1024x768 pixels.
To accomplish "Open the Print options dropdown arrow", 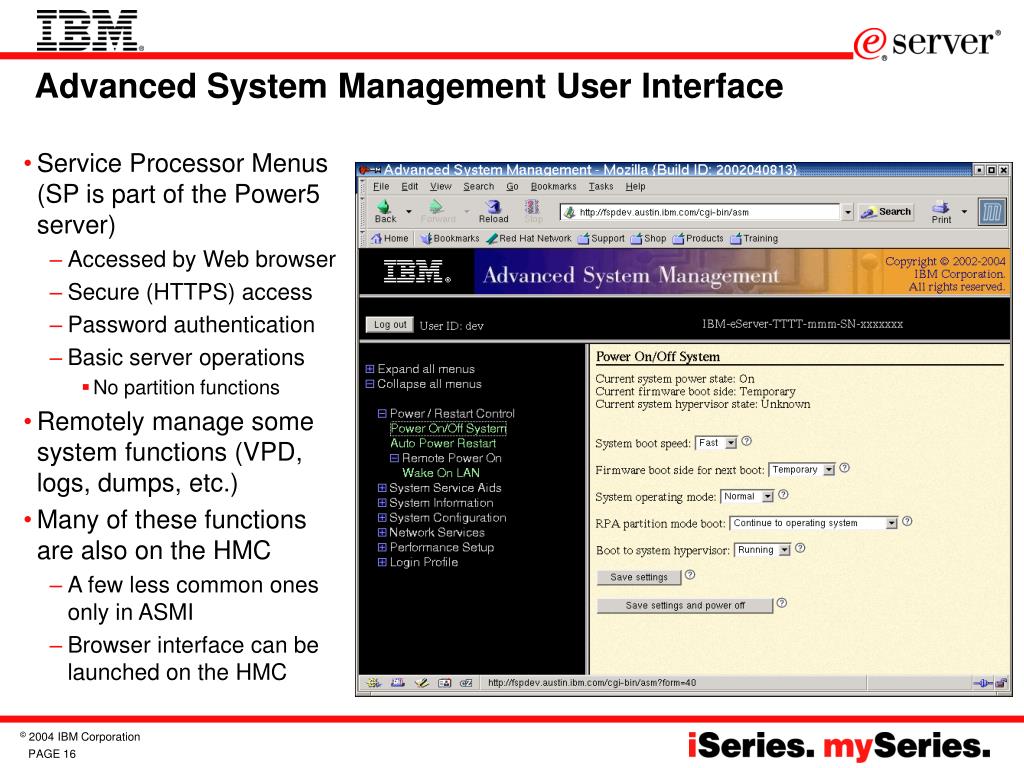I will [x=964, y=212].
